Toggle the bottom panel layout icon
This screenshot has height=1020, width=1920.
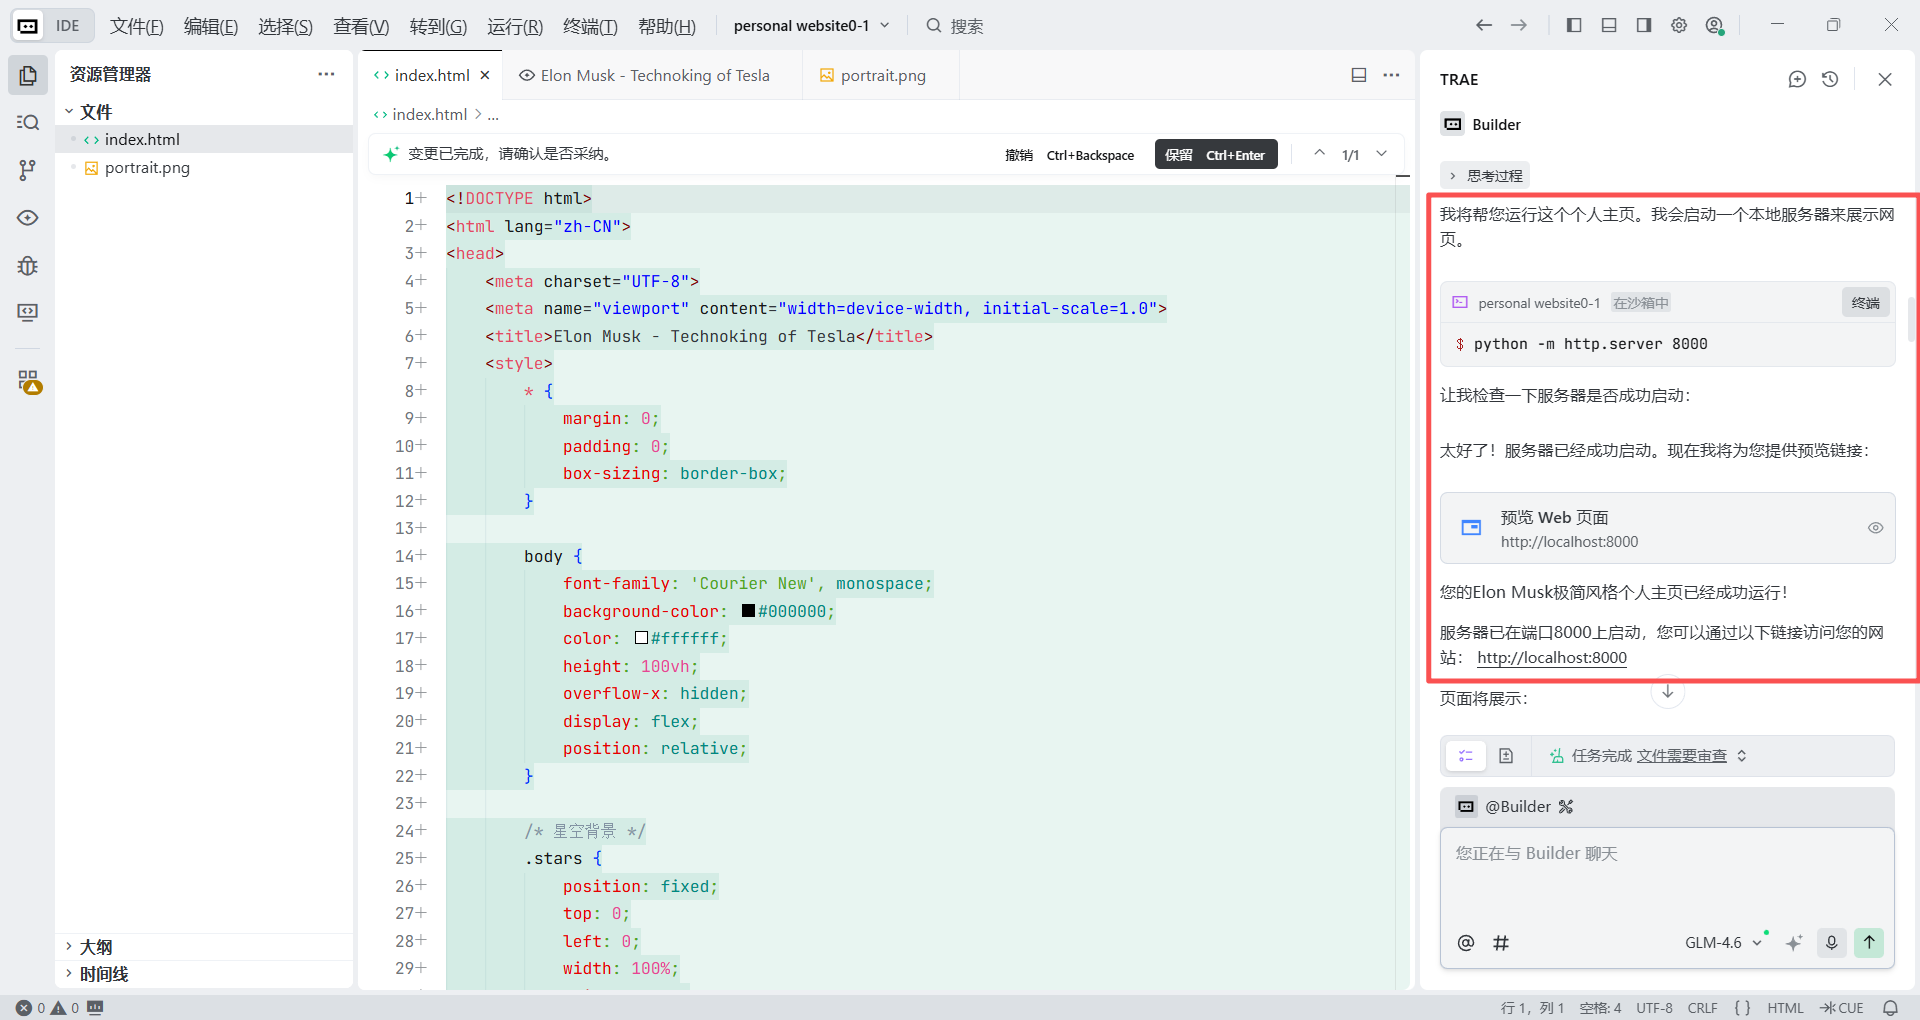pos(1609,25)
